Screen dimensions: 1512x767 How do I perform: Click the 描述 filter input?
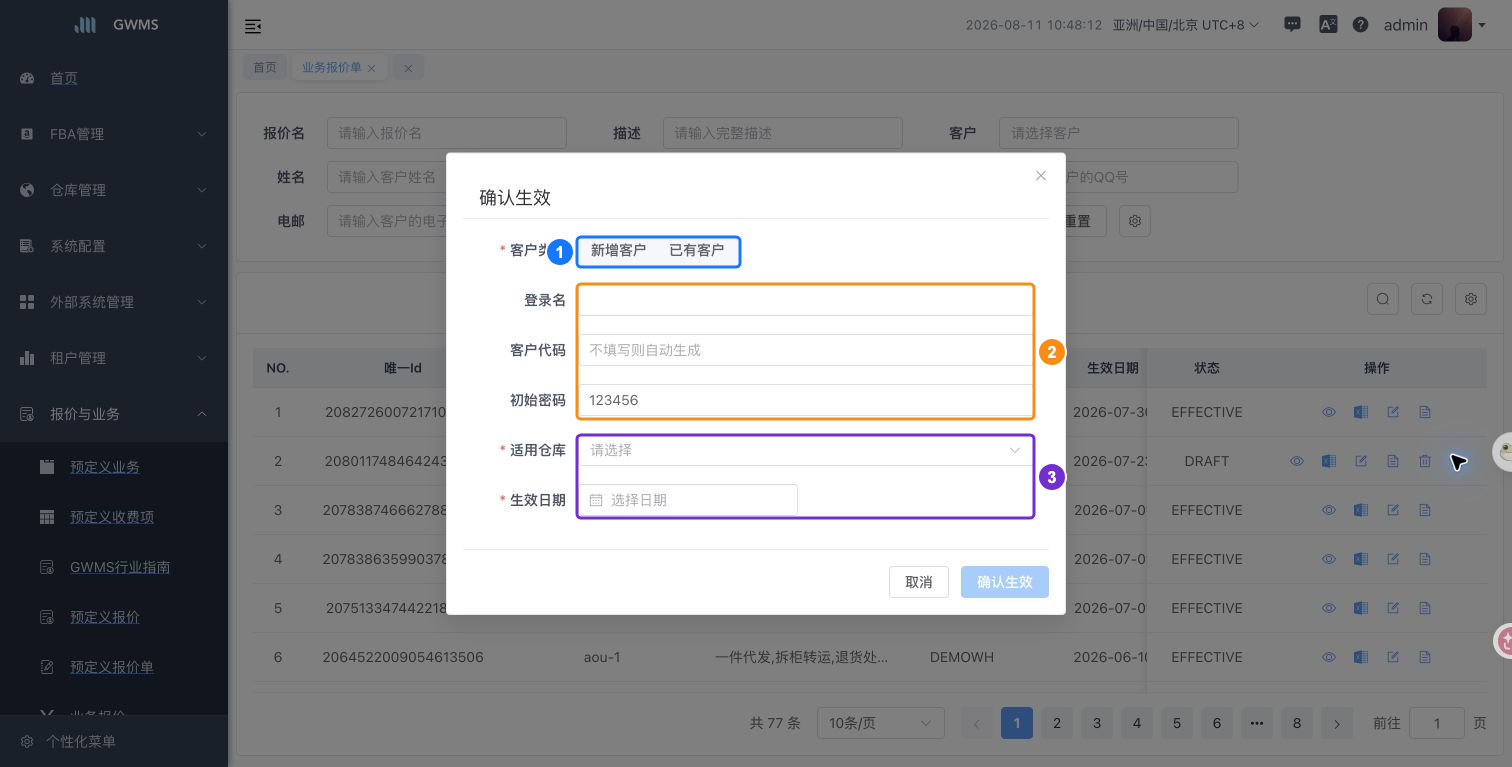click(783, 133)
